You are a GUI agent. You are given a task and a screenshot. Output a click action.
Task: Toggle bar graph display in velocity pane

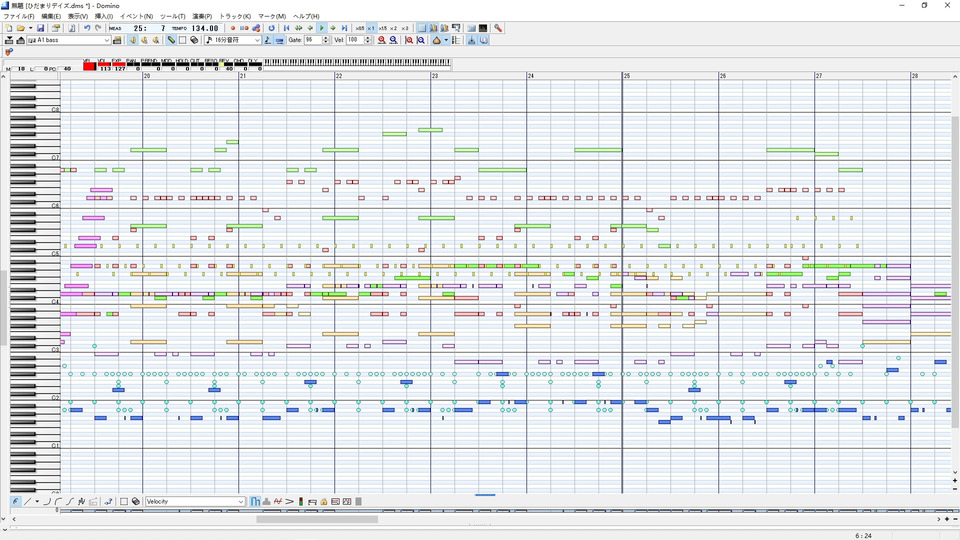tap(255, 501)
